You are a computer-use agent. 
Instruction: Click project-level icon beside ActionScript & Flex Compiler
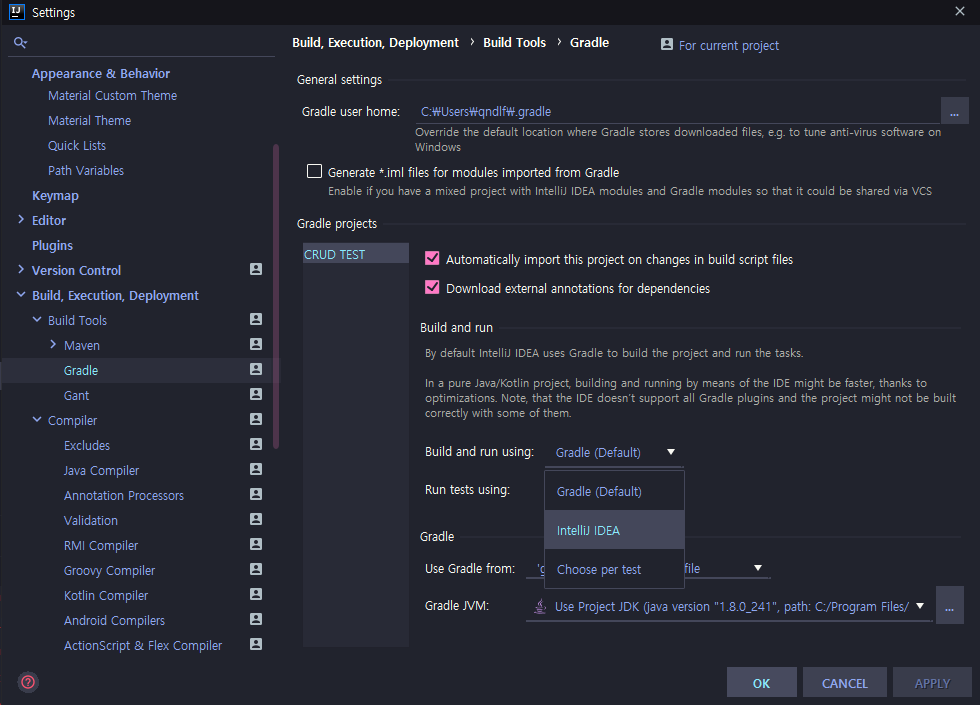(256, 644)
